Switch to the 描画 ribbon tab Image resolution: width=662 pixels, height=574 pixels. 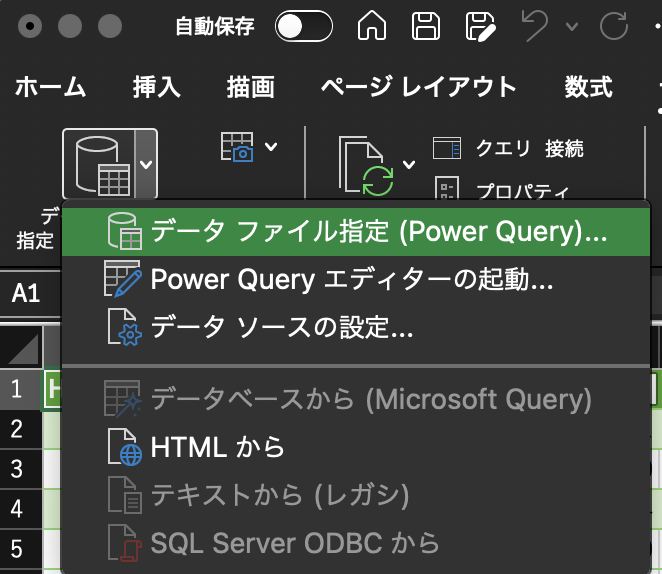[251, 87]
